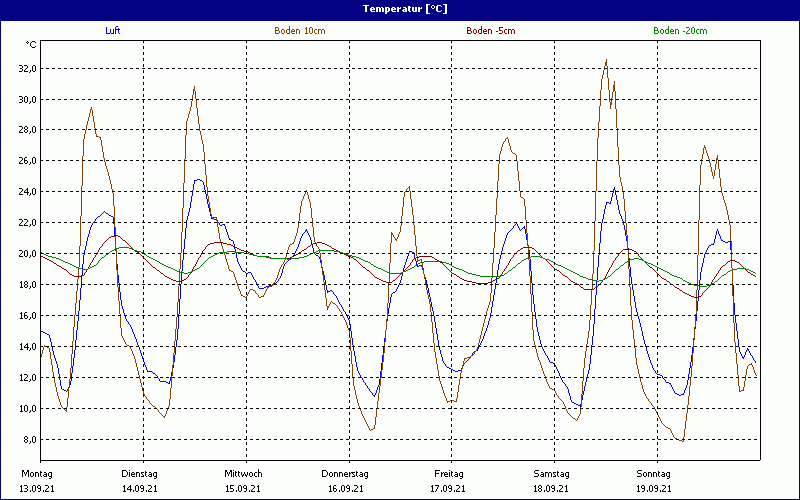The height and width of the screenshot is (500, 800).
Task: Select the Boden 10cm legend label
Action: tap(299, 31)
